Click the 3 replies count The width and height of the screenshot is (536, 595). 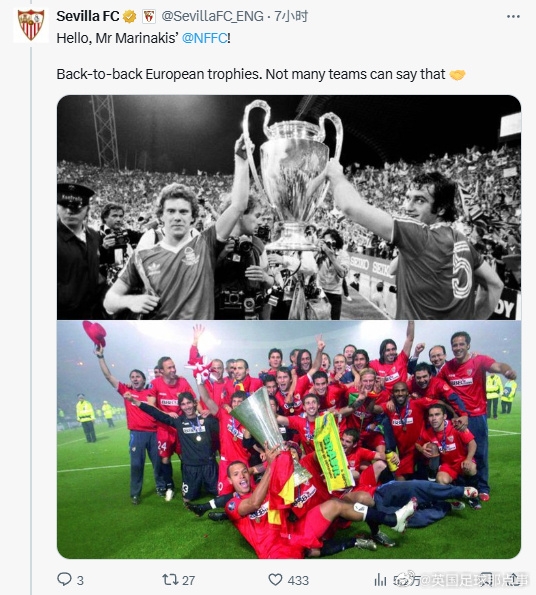[80, 580]
